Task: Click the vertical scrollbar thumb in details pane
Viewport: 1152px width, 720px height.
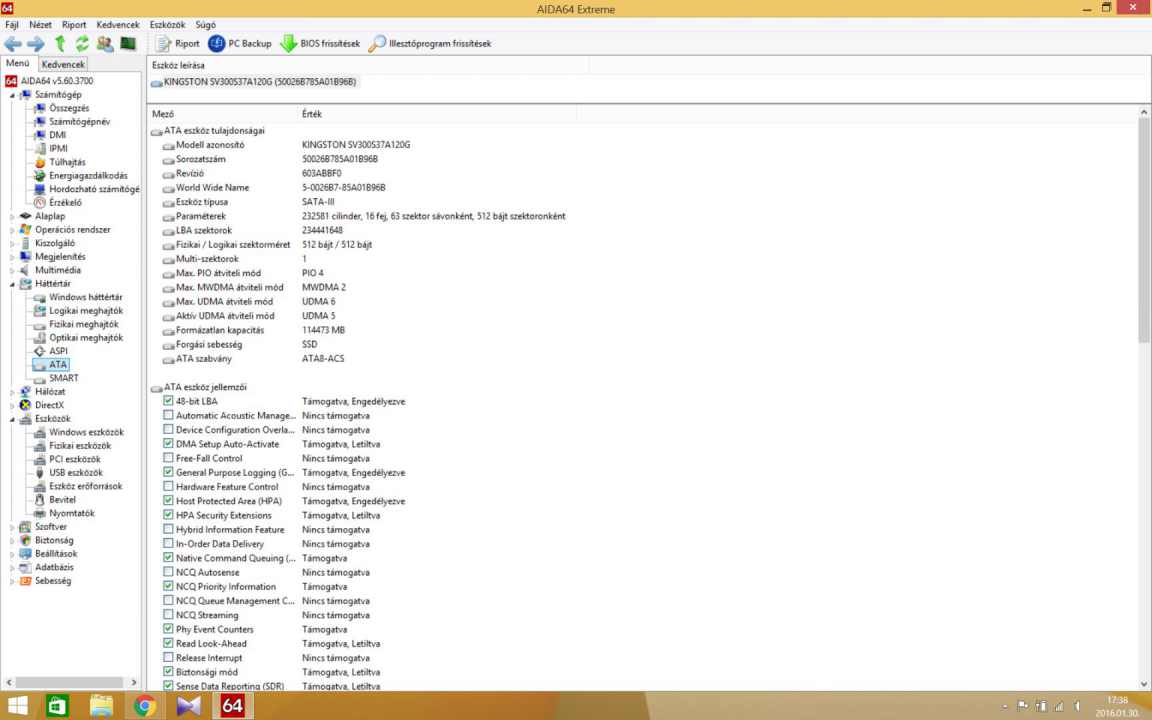Action: click(x=1144, y=229)
